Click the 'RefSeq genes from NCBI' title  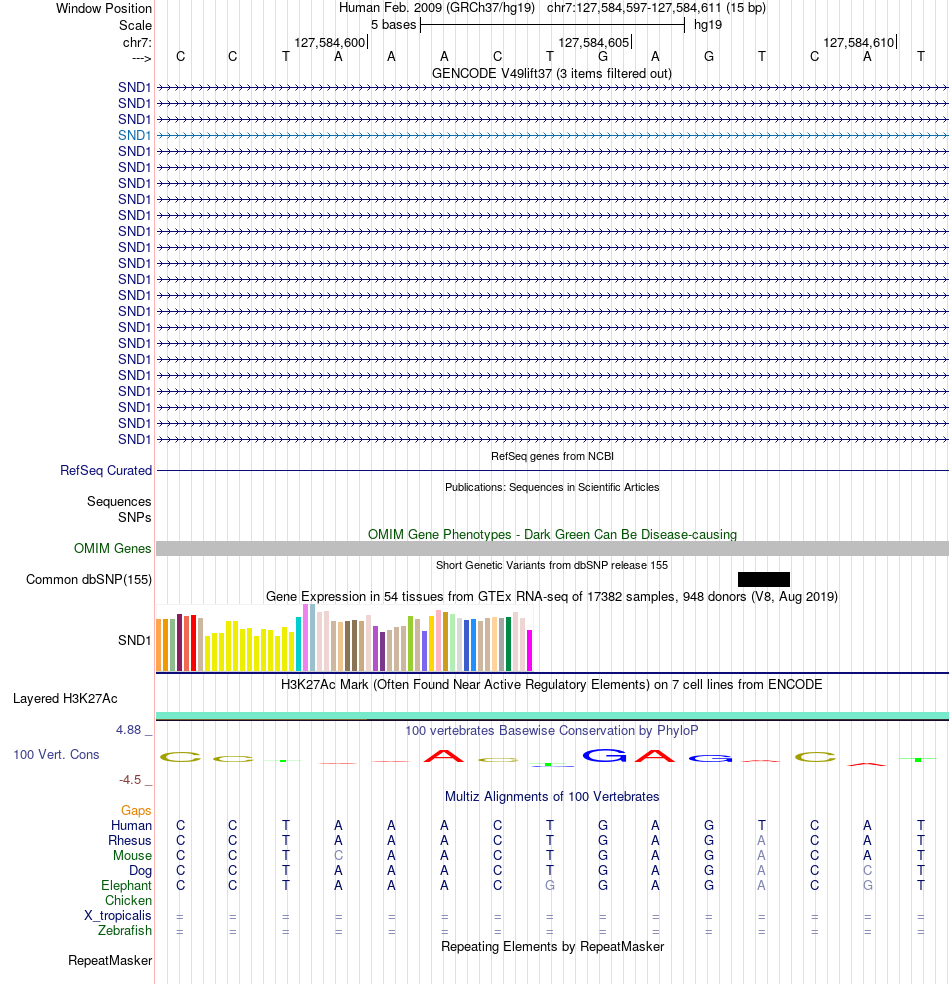click(x=552, y=456)
